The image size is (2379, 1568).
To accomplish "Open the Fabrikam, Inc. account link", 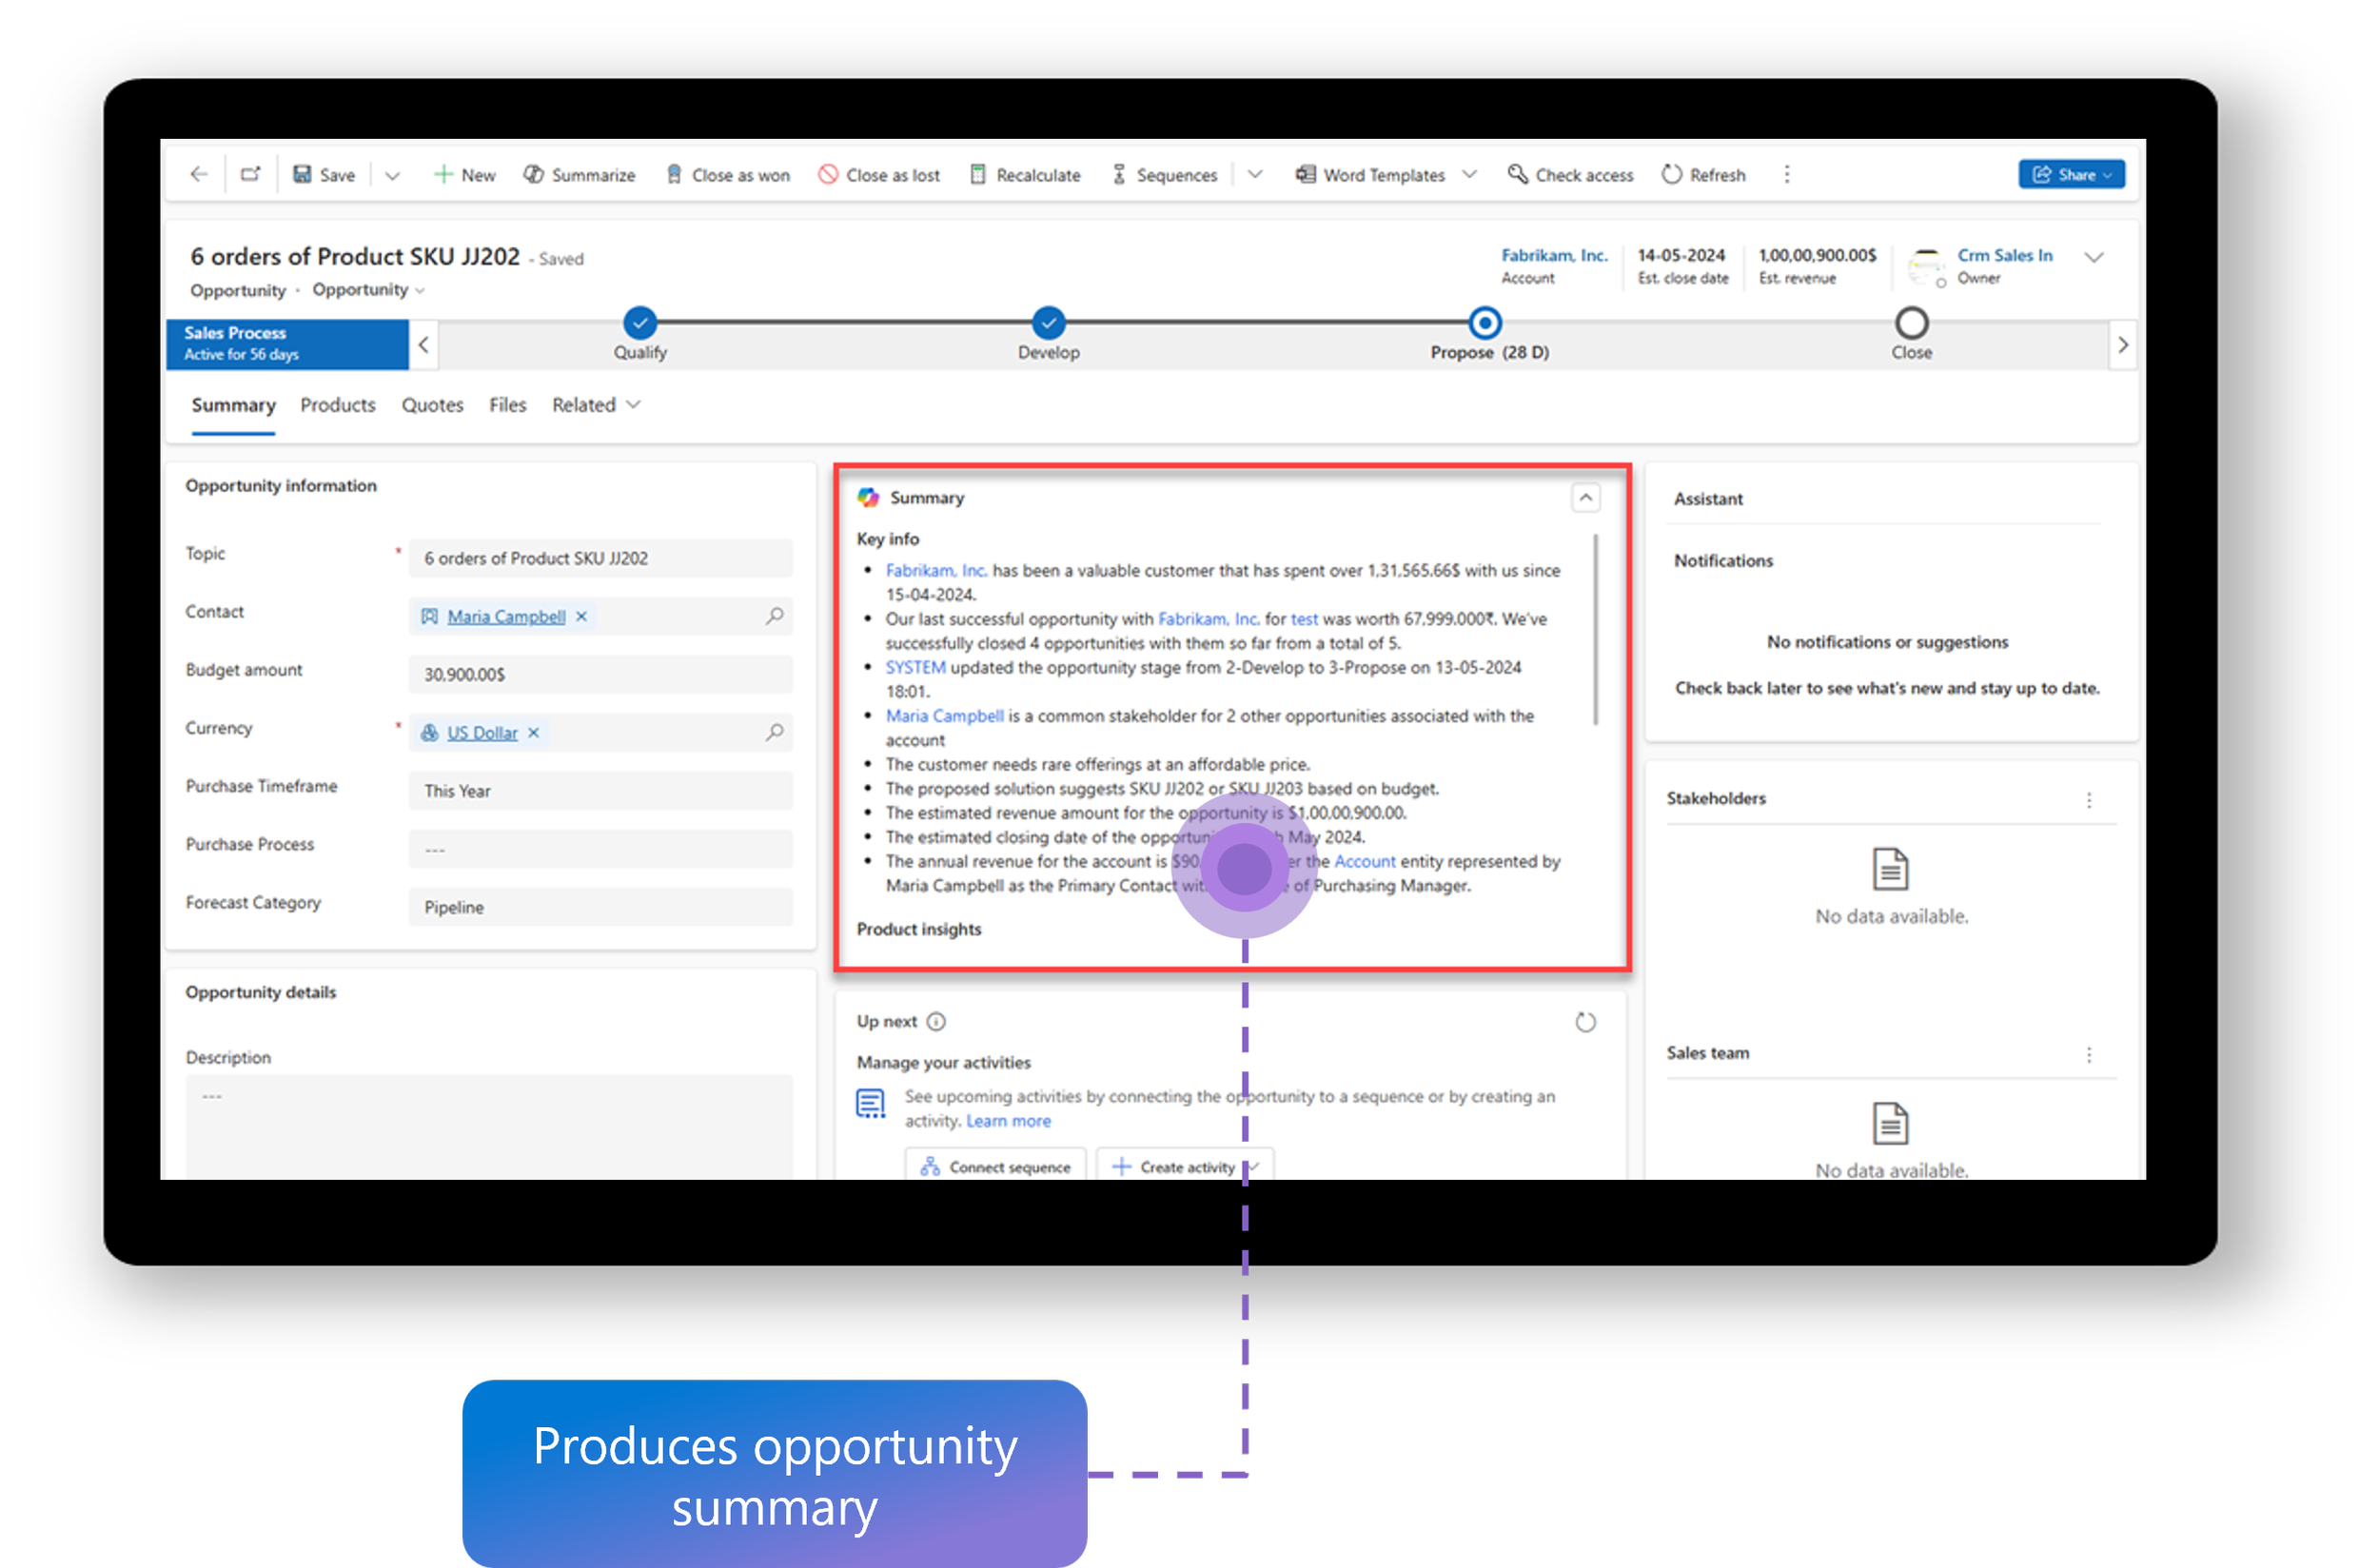I will 1553,255.
